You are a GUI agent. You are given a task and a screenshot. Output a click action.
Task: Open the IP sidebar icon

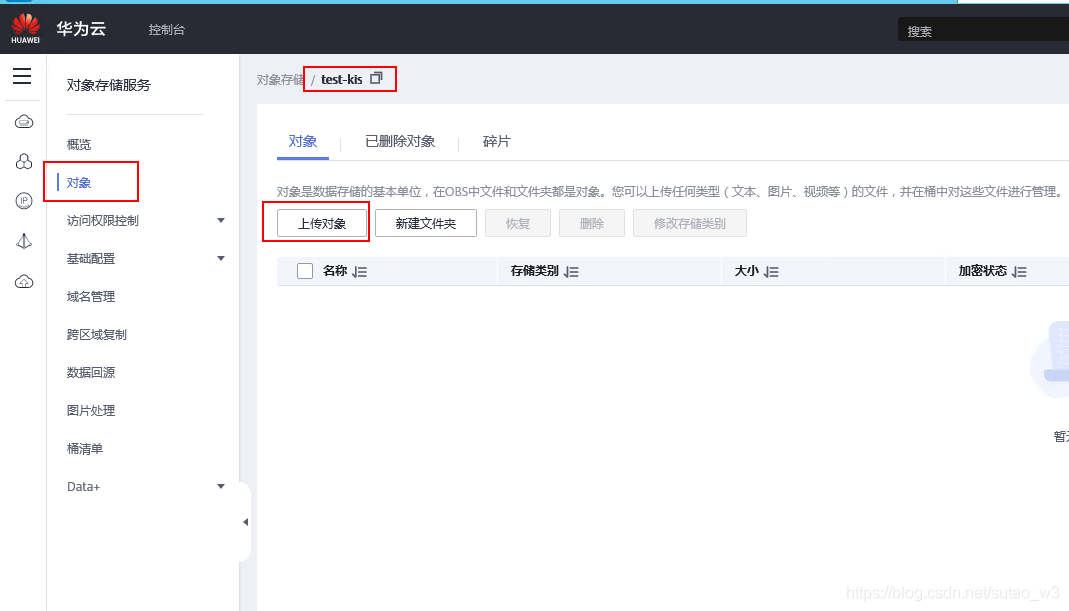click(x=24, y=200)
